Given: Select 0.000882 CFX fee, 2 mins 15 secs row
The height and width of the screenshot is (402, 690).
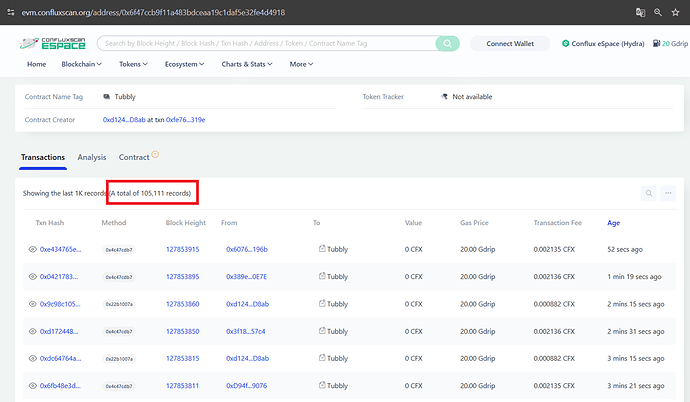Looking at the screenshot, I should [x=554, y=304].
